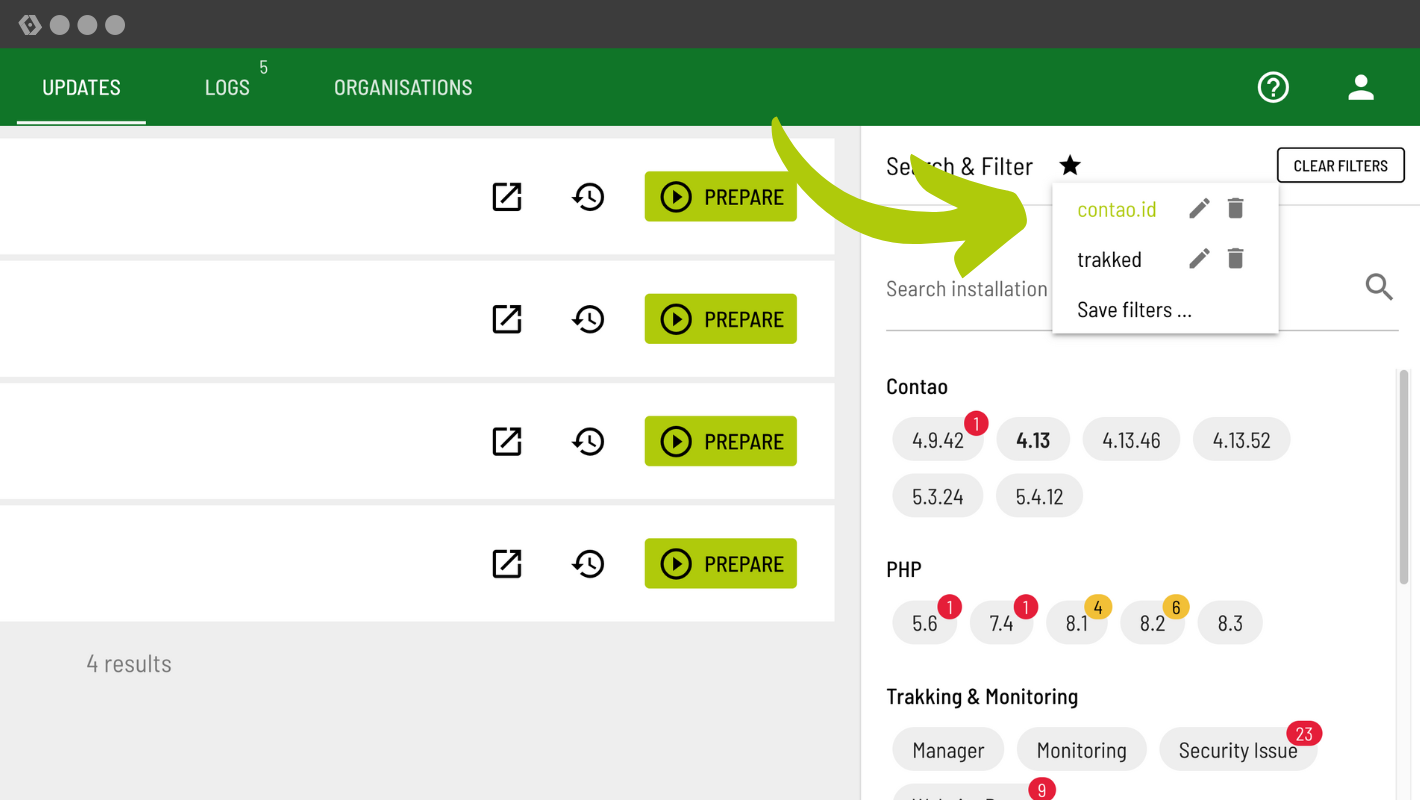1420x800 pixels.
Task: Click Prepare button in third row
Action: tap(720, 442)
